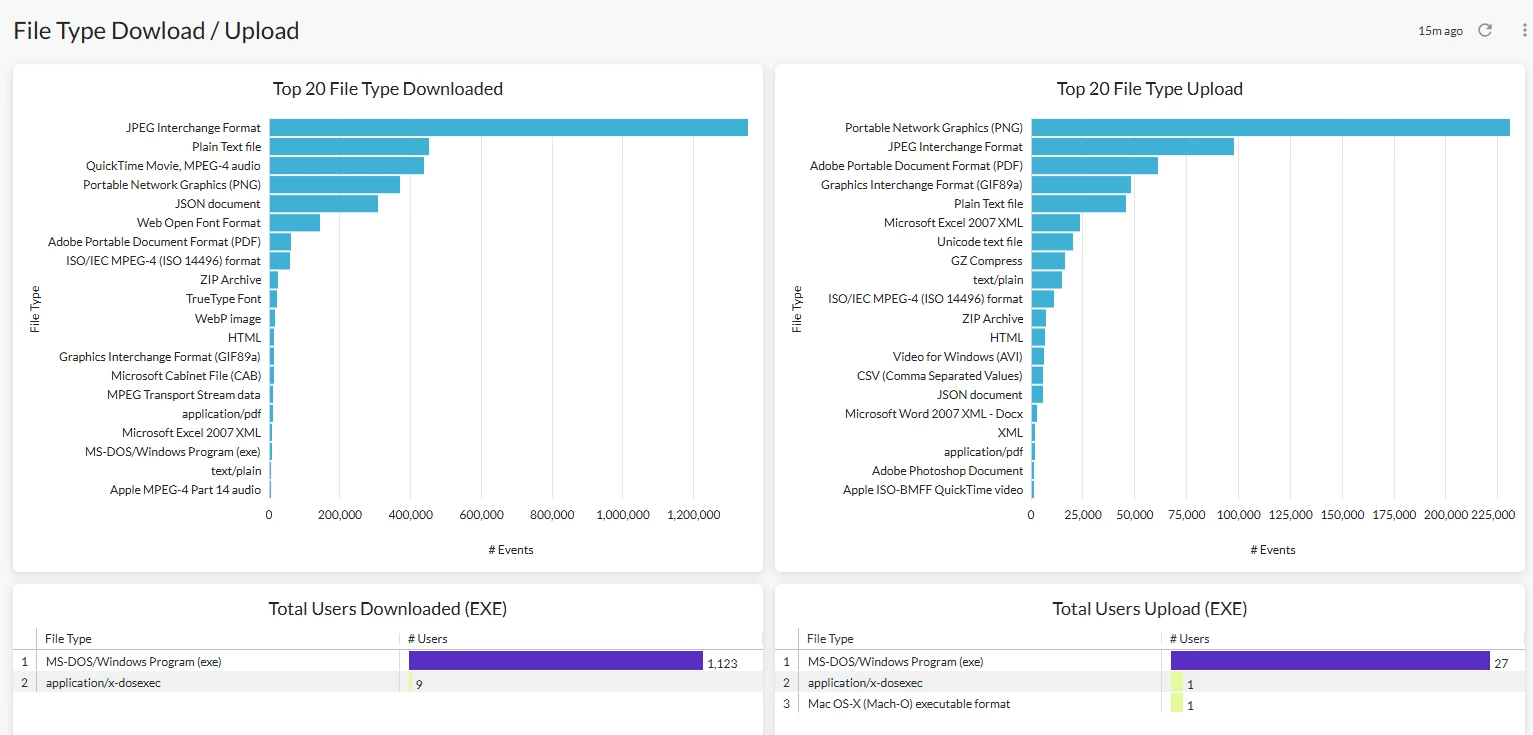Click the Unicode text file label
This screenshot has width=1533, height=735.
coord(980,242)
